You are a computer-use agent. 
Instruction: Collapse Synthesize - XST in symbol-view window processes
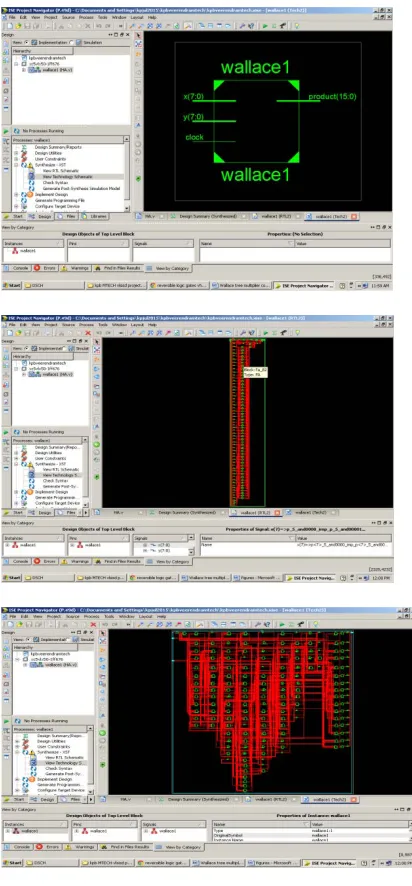16,165
